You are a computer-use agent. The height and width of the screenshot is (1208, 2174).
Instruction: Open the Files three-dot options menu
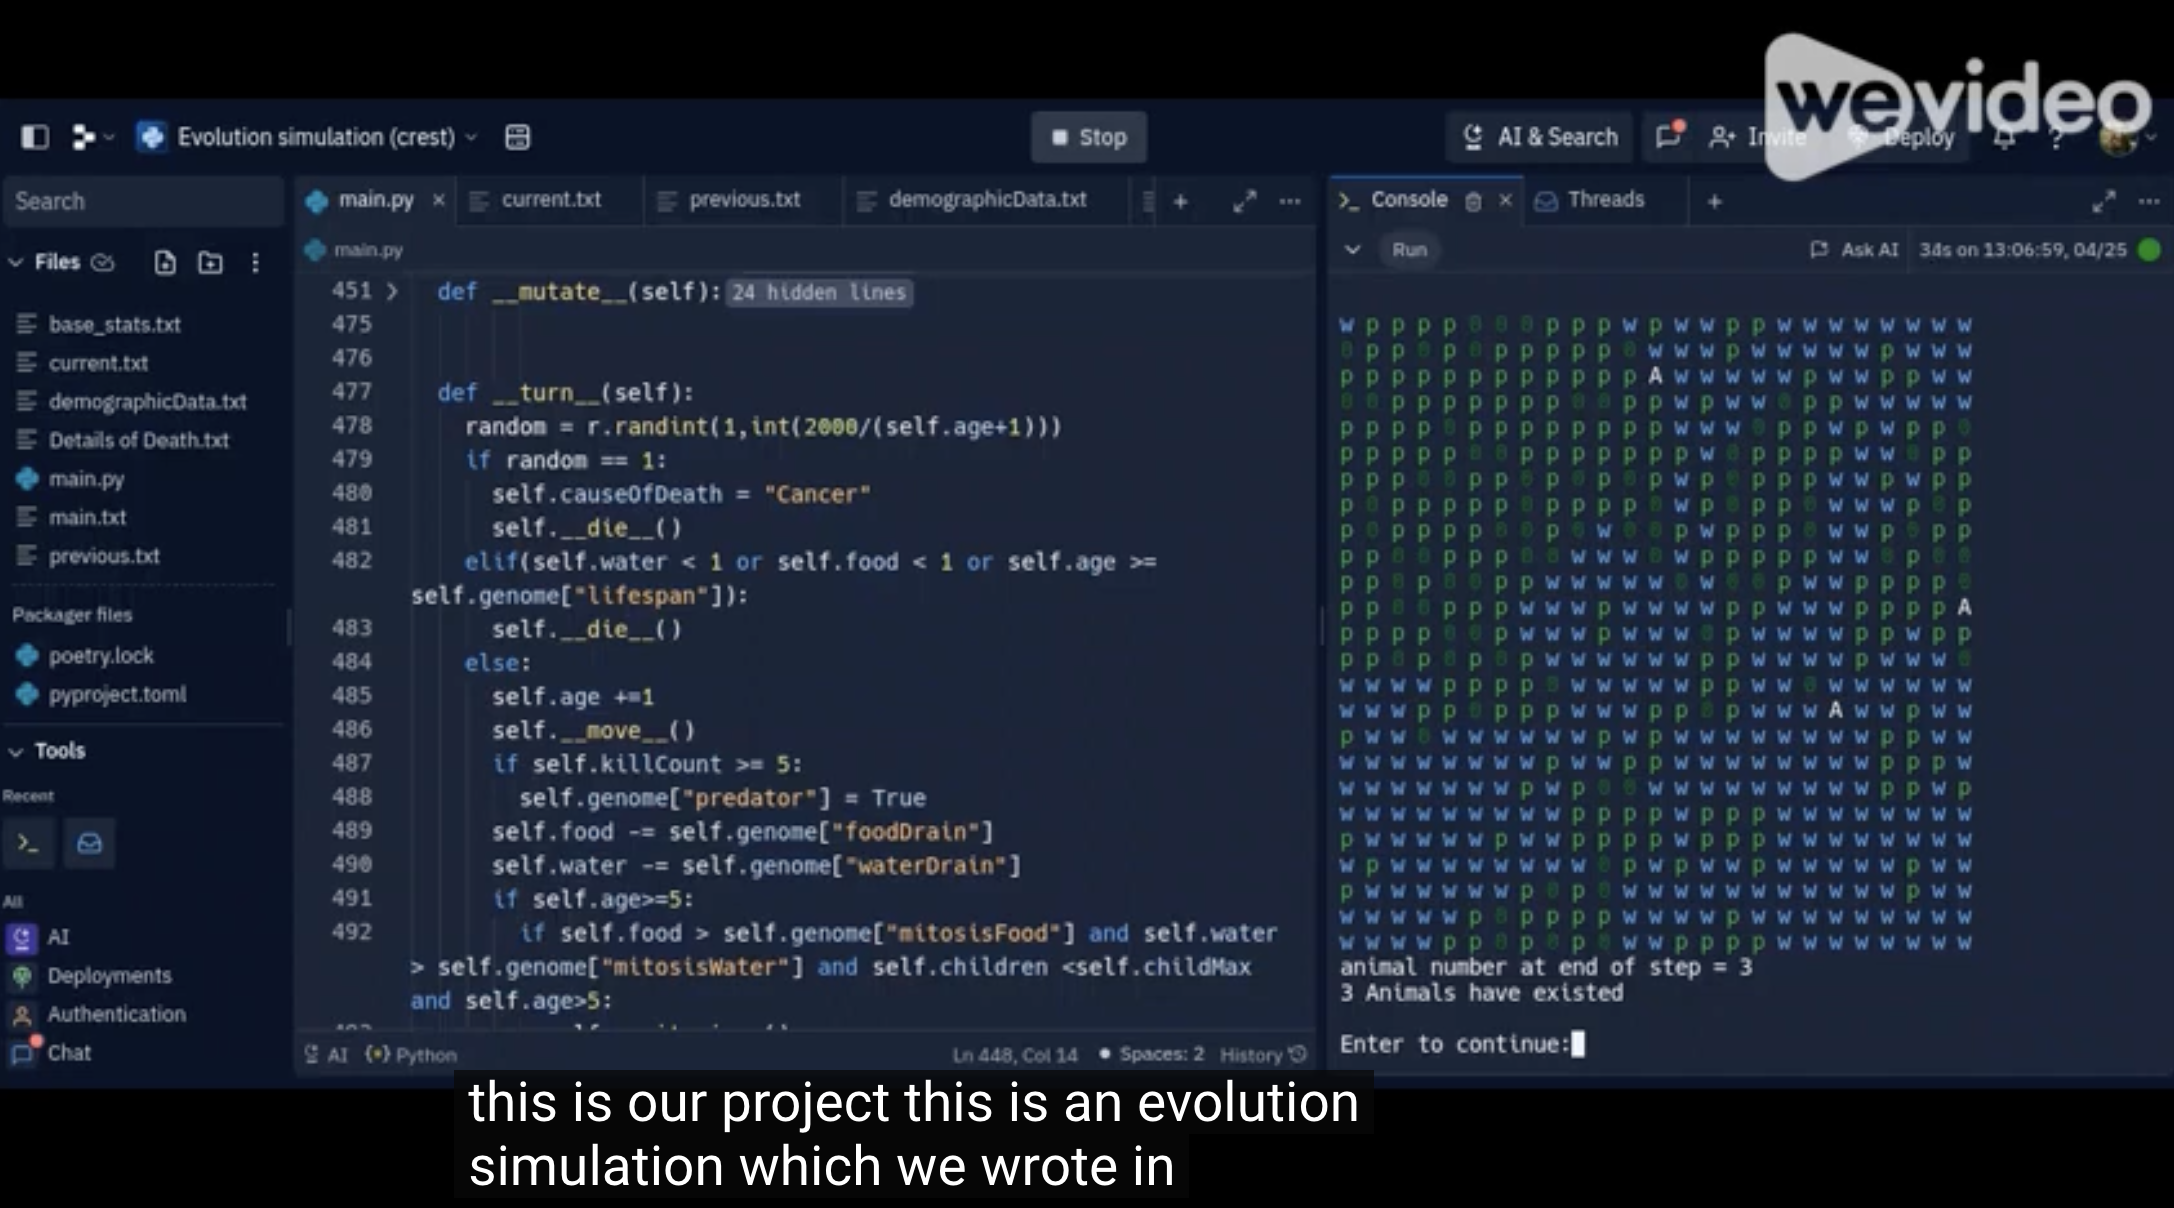tap(256, 262)
